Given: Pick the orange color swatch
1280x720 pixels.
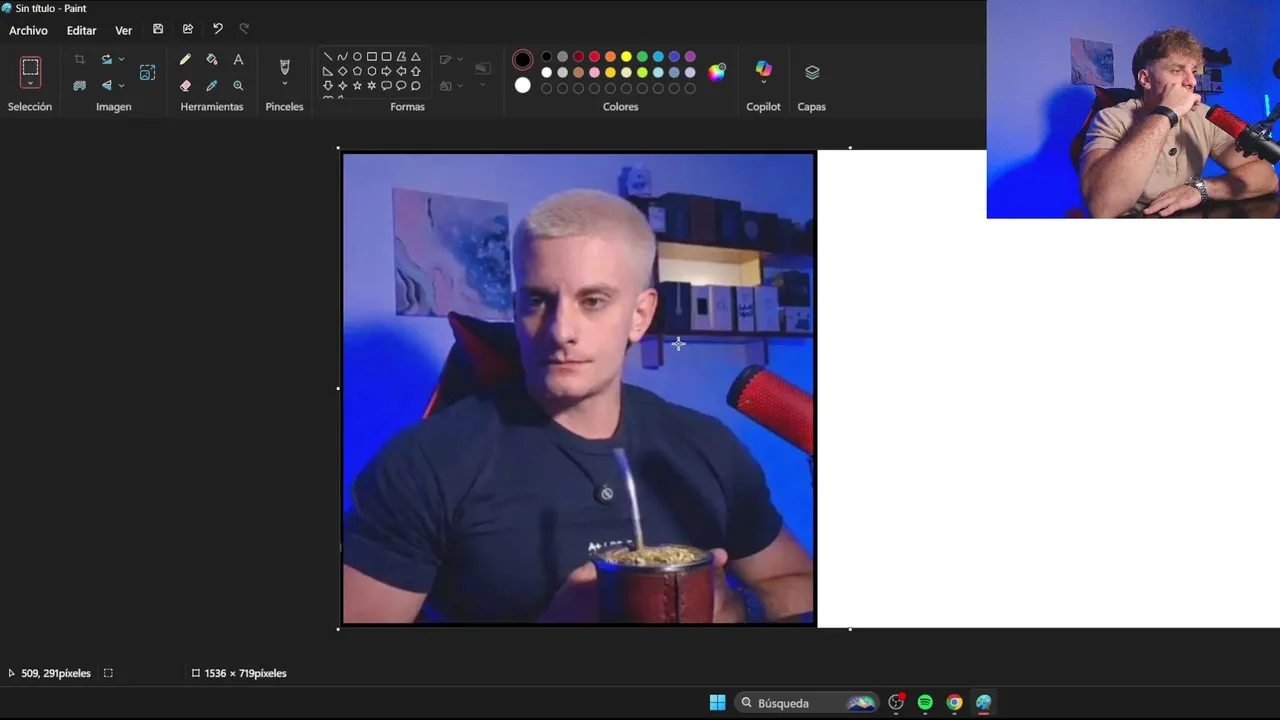Looking at the screenshot, I should coord(610,56).
